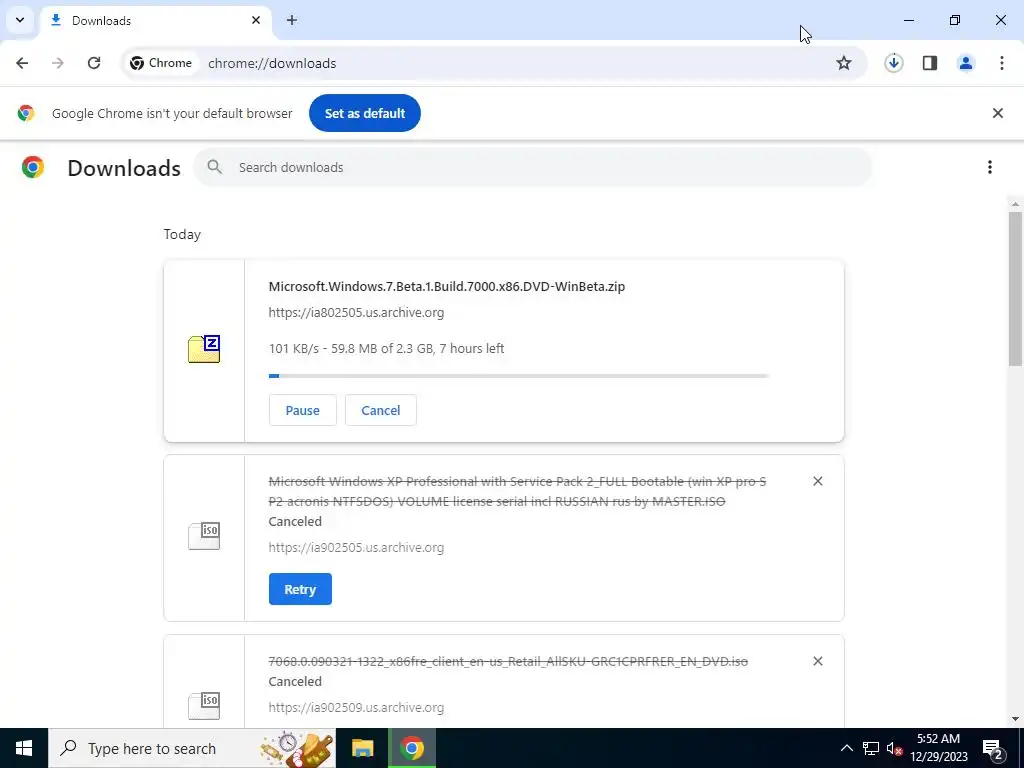Bookmark this page with star icon
This screenshot has width=1024, height=768.
(844, 63)
